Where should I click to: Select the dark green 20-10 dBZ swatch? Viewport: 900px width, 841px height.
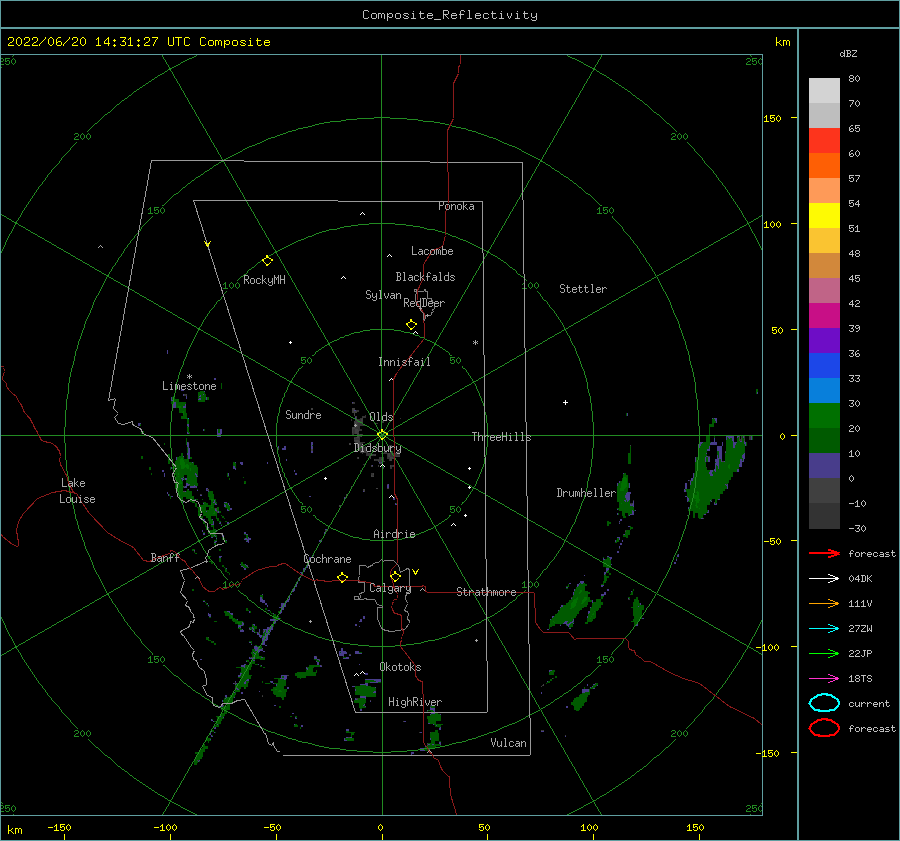(824, 440)
